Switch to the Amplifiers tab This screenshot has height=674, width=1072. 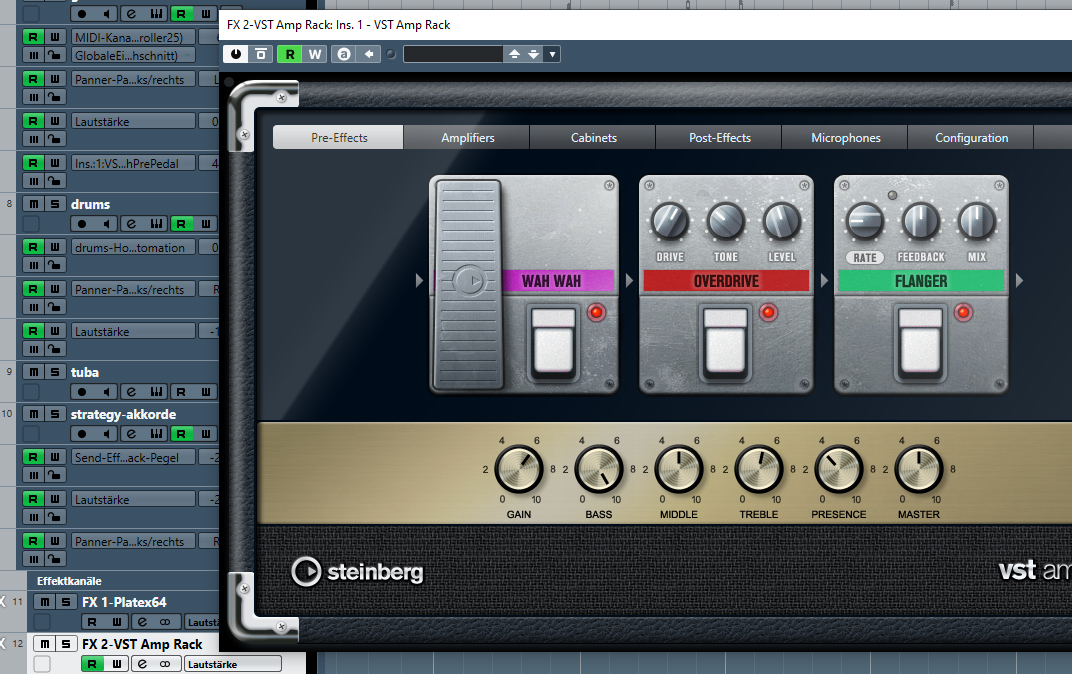(467, 137)
